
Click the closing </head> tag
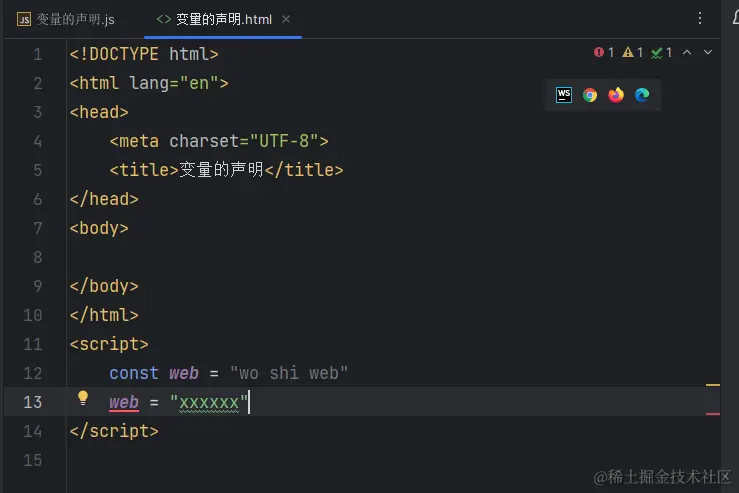[x=104, y=199]
